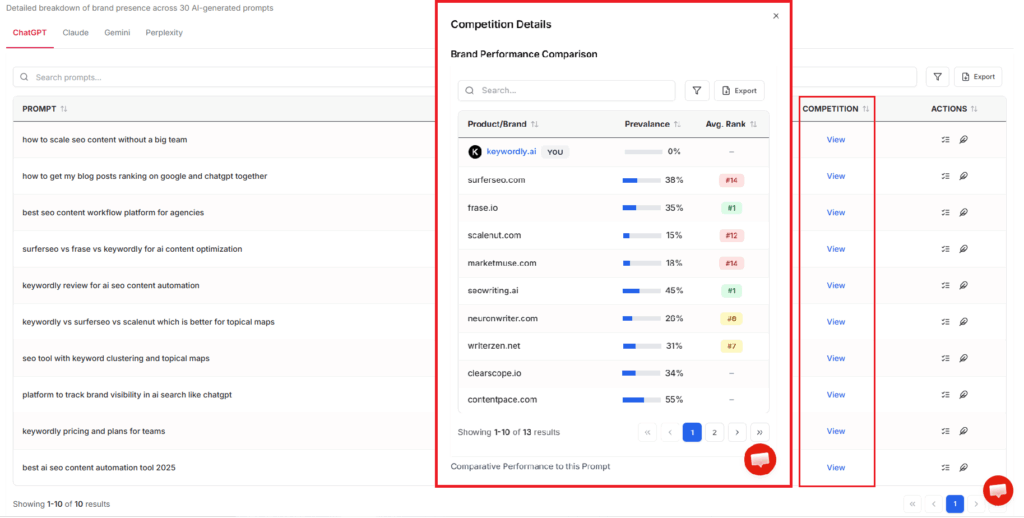
Task: Jump to first page in modal pagination
Action: click(x=647, y=432)
